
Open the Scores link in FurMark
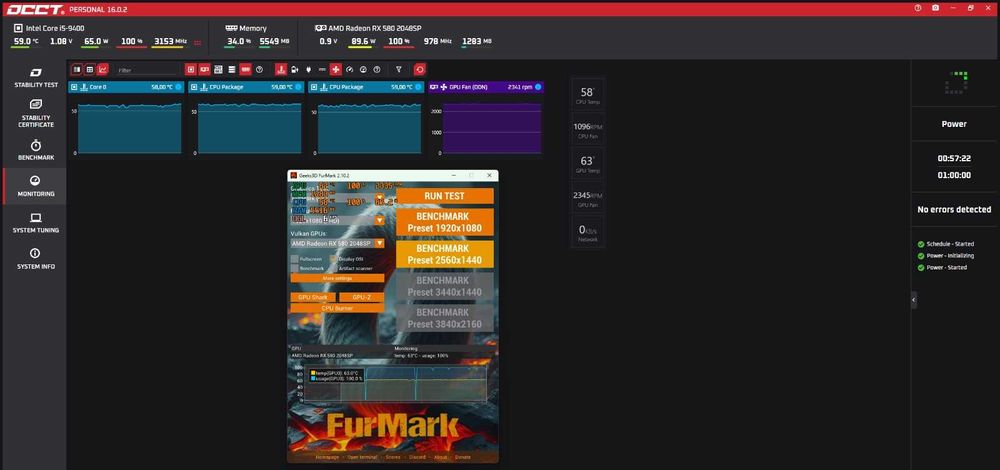pyautogui.click(x=393, y=457)
